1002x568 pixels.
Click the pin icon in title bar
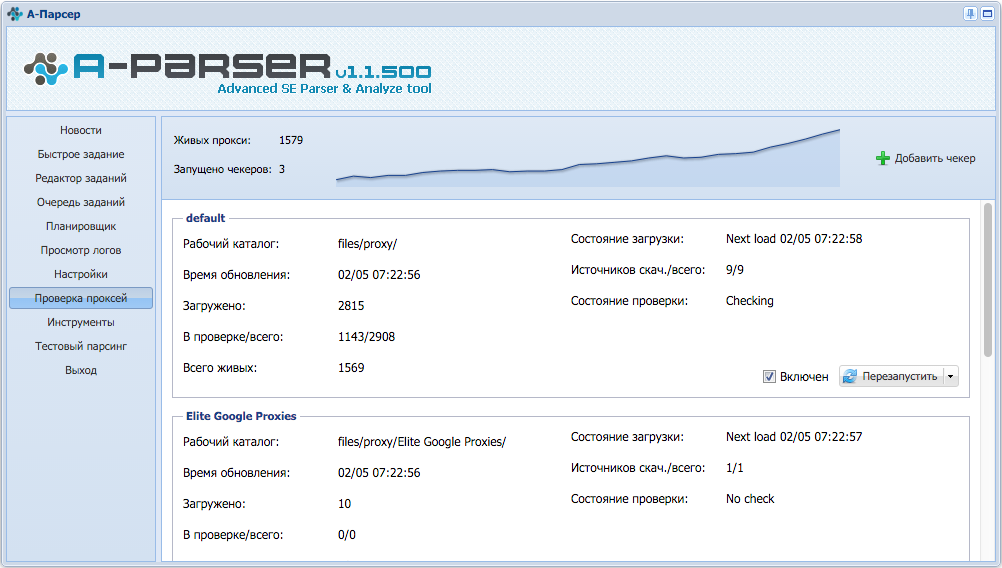[970, 13]
